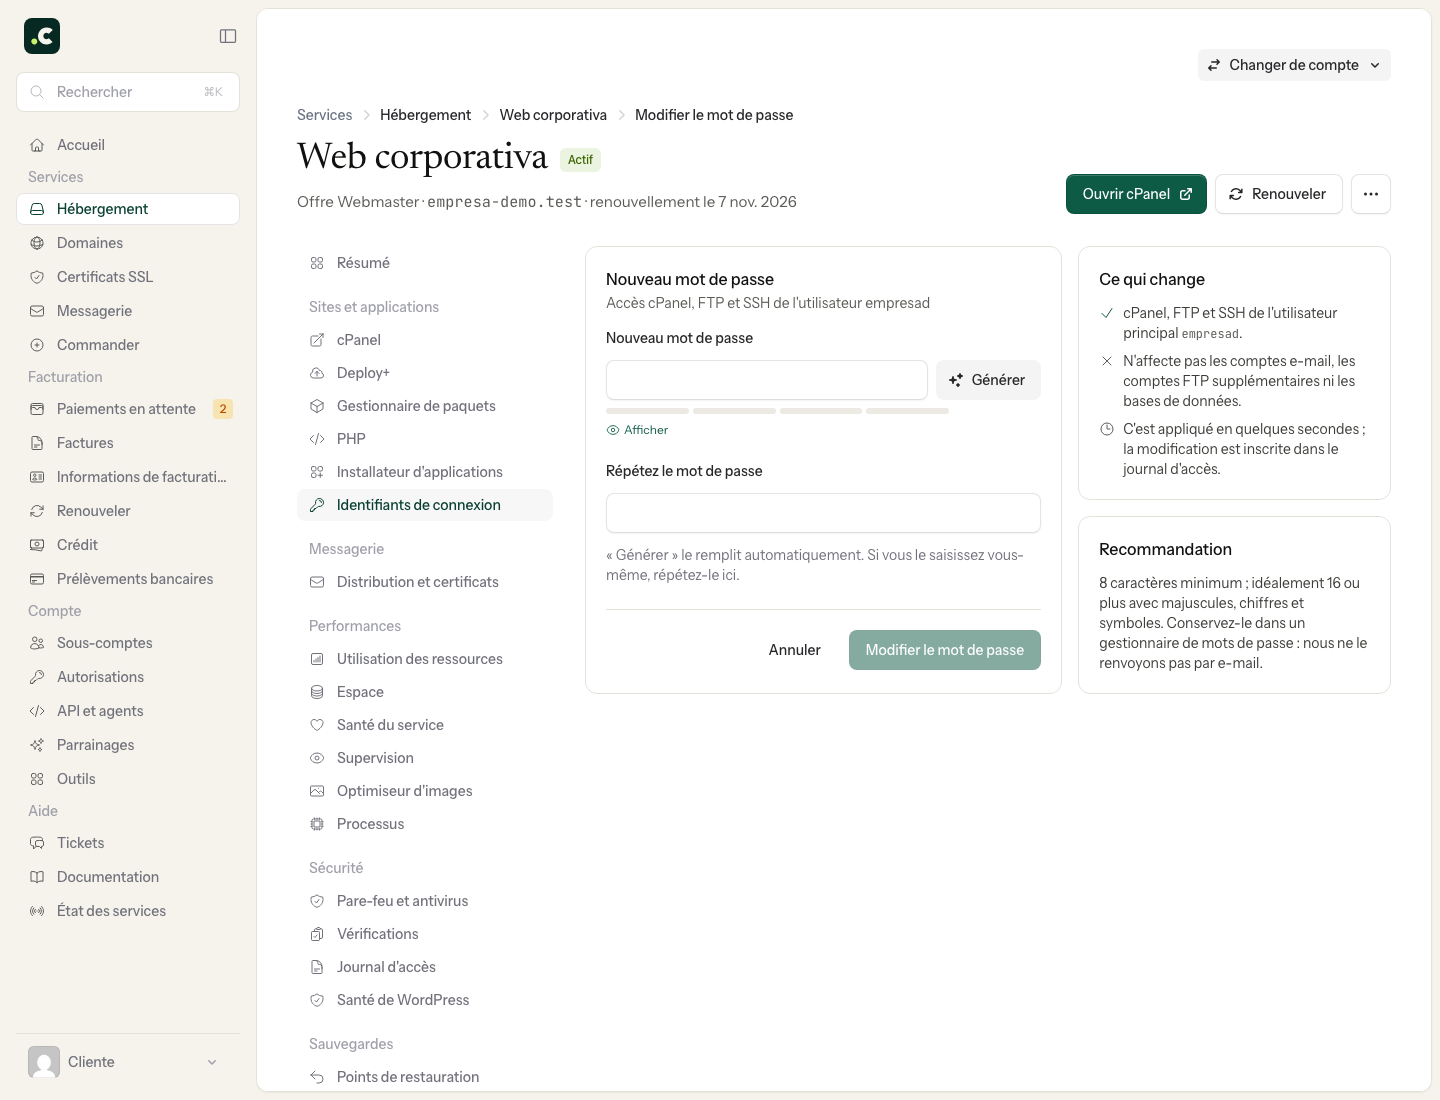1440x1100 pixels.
Task: Click the Santé du service heart icon
Action: (x=317, y=725)
